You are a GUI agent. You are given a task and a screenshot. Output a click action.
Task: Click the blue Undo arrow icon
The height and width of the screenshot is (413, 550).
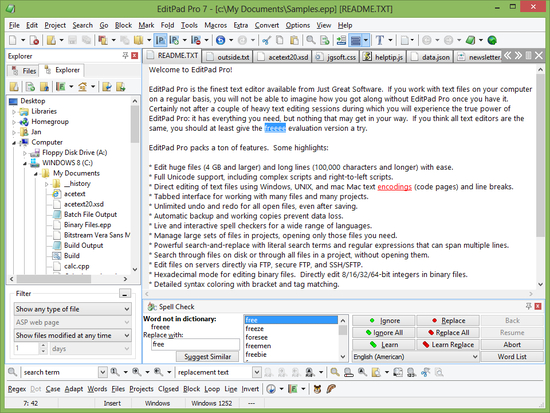tap(220, 40)
